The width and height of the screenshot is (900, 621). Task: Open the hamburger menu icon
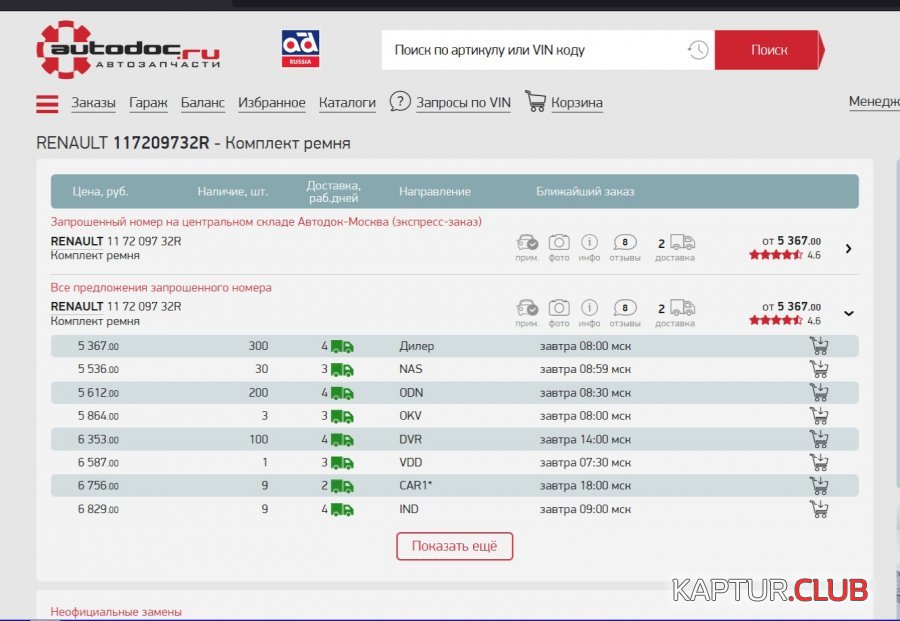pos(47,104)
